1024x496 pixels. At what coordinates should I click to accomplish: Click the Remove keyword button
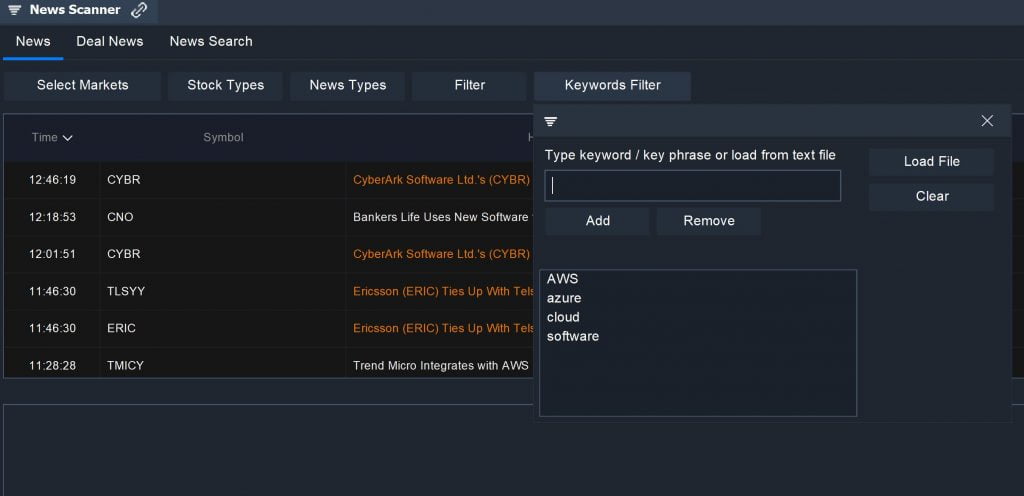click(709, 221)
